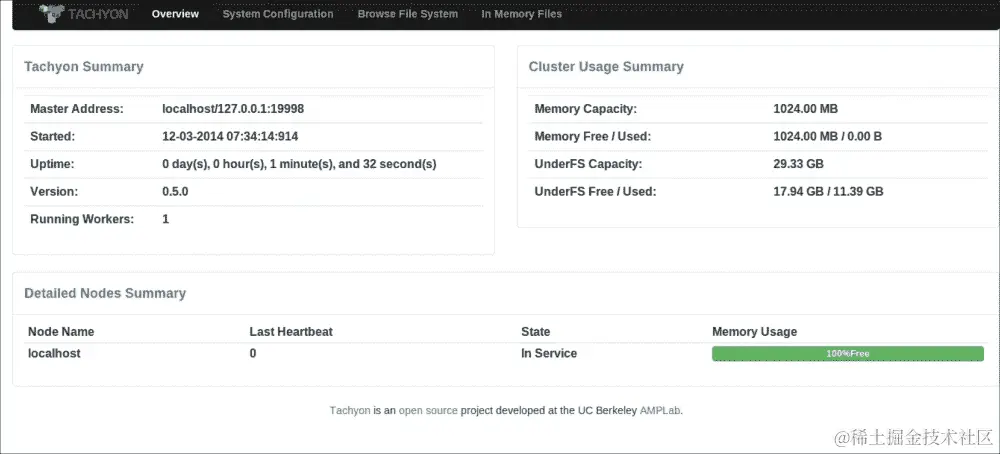
Task: Follow the Tachyon footer link
Action: pos(349,411)
